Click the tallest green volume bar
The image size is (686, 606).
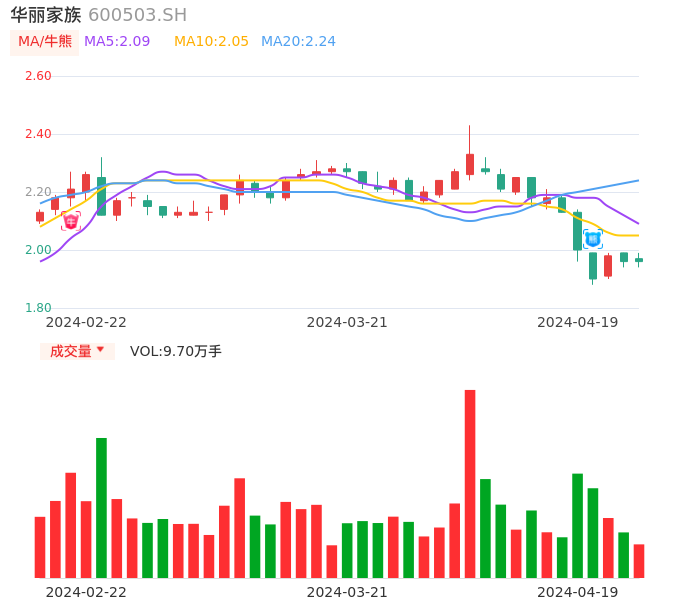[x=102, y=508]
